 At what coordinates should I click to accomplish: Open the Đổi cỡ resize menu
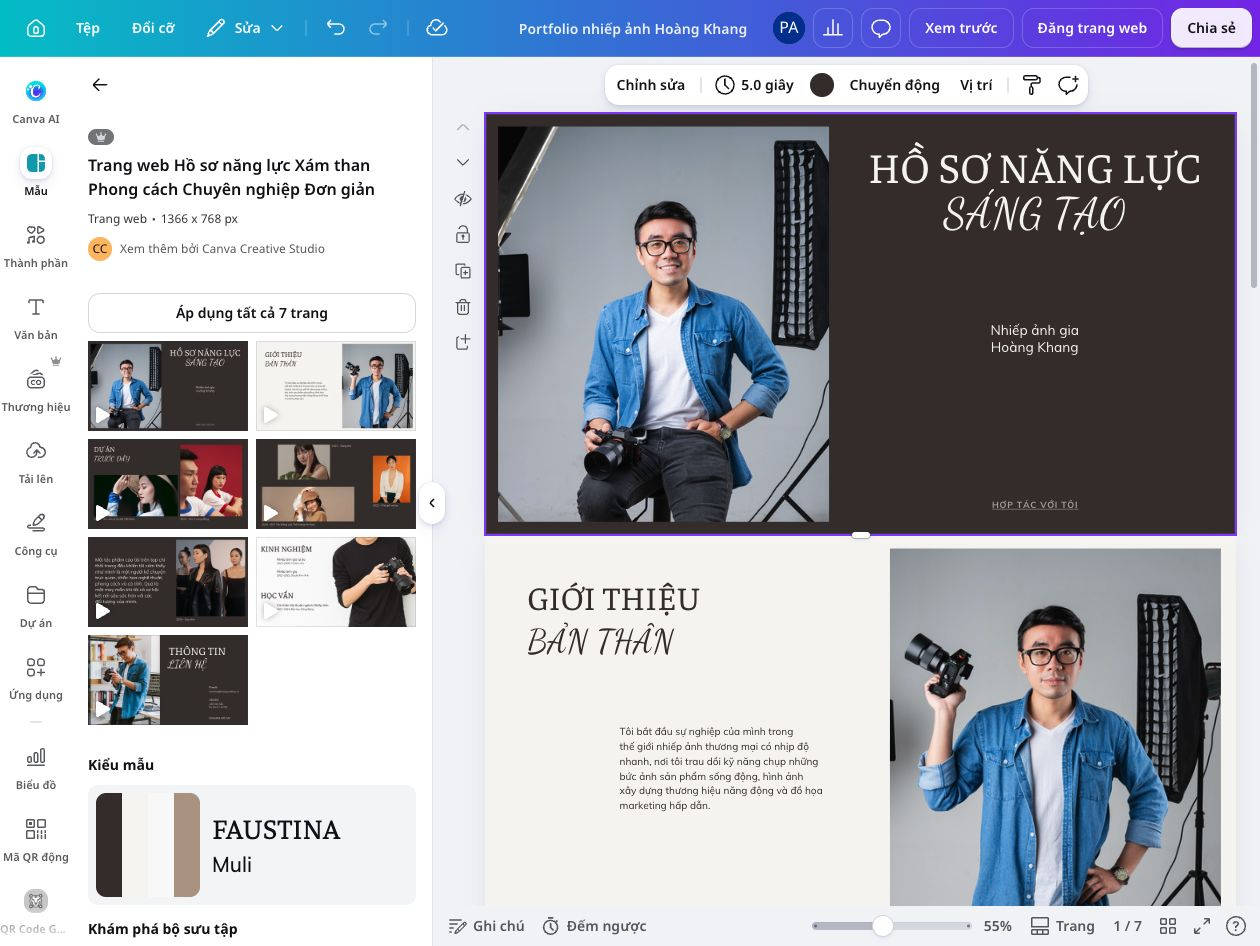tap(153, 28)
